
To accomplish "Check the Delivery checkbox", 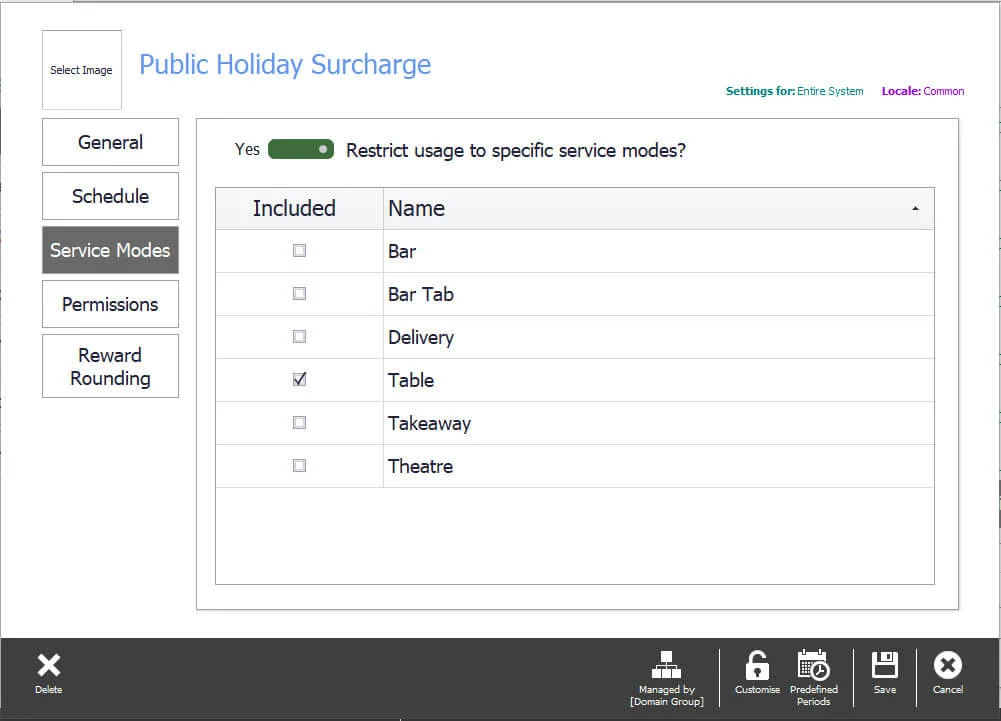I will (299, 337).
